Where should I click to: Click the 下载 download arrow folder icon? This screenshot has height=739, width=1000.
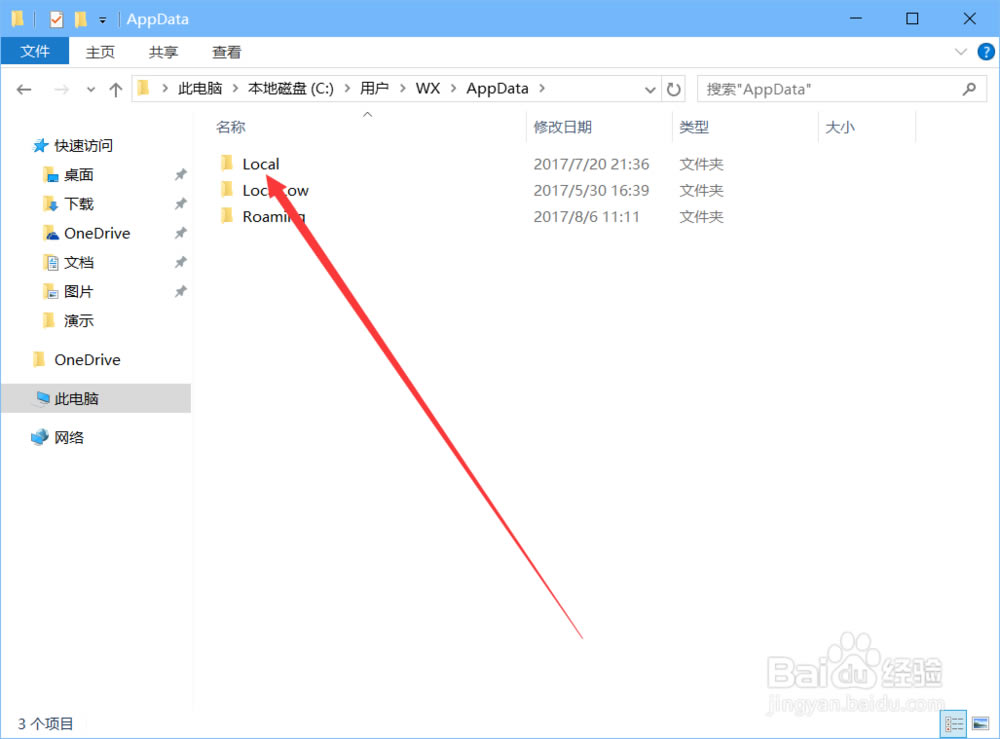50,204
